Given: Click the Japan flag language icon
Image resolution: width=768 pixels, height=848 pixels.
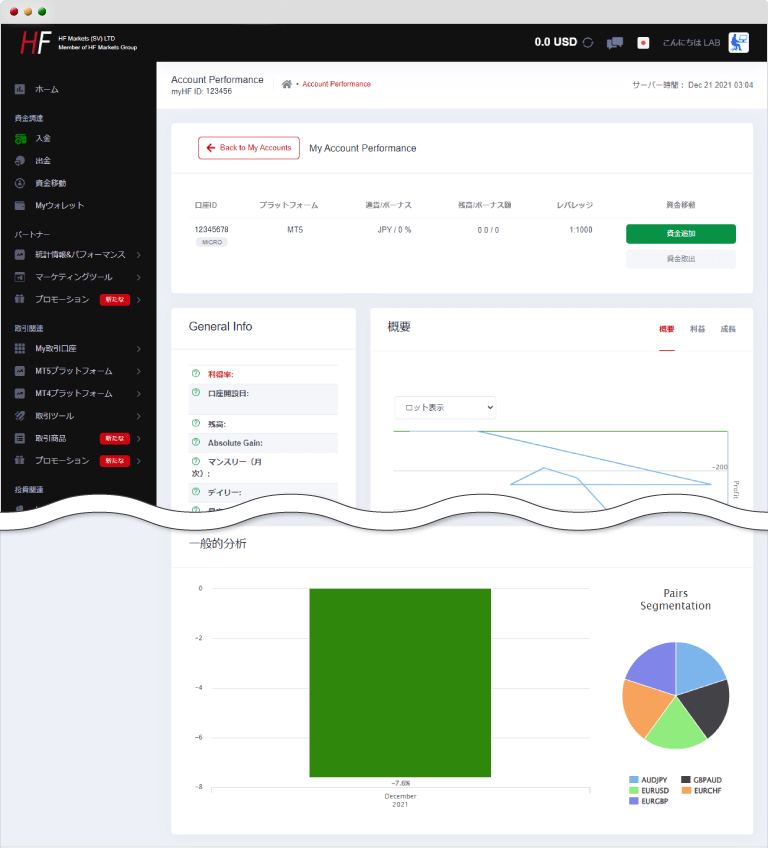Looking at the screenshot, I should (643, 43).
